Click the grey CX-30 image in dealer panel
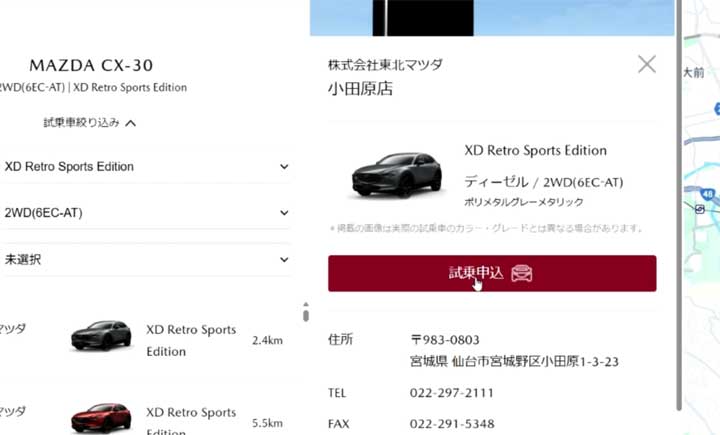Viewport: 720px width, 435px height. (x=397, y=175)
